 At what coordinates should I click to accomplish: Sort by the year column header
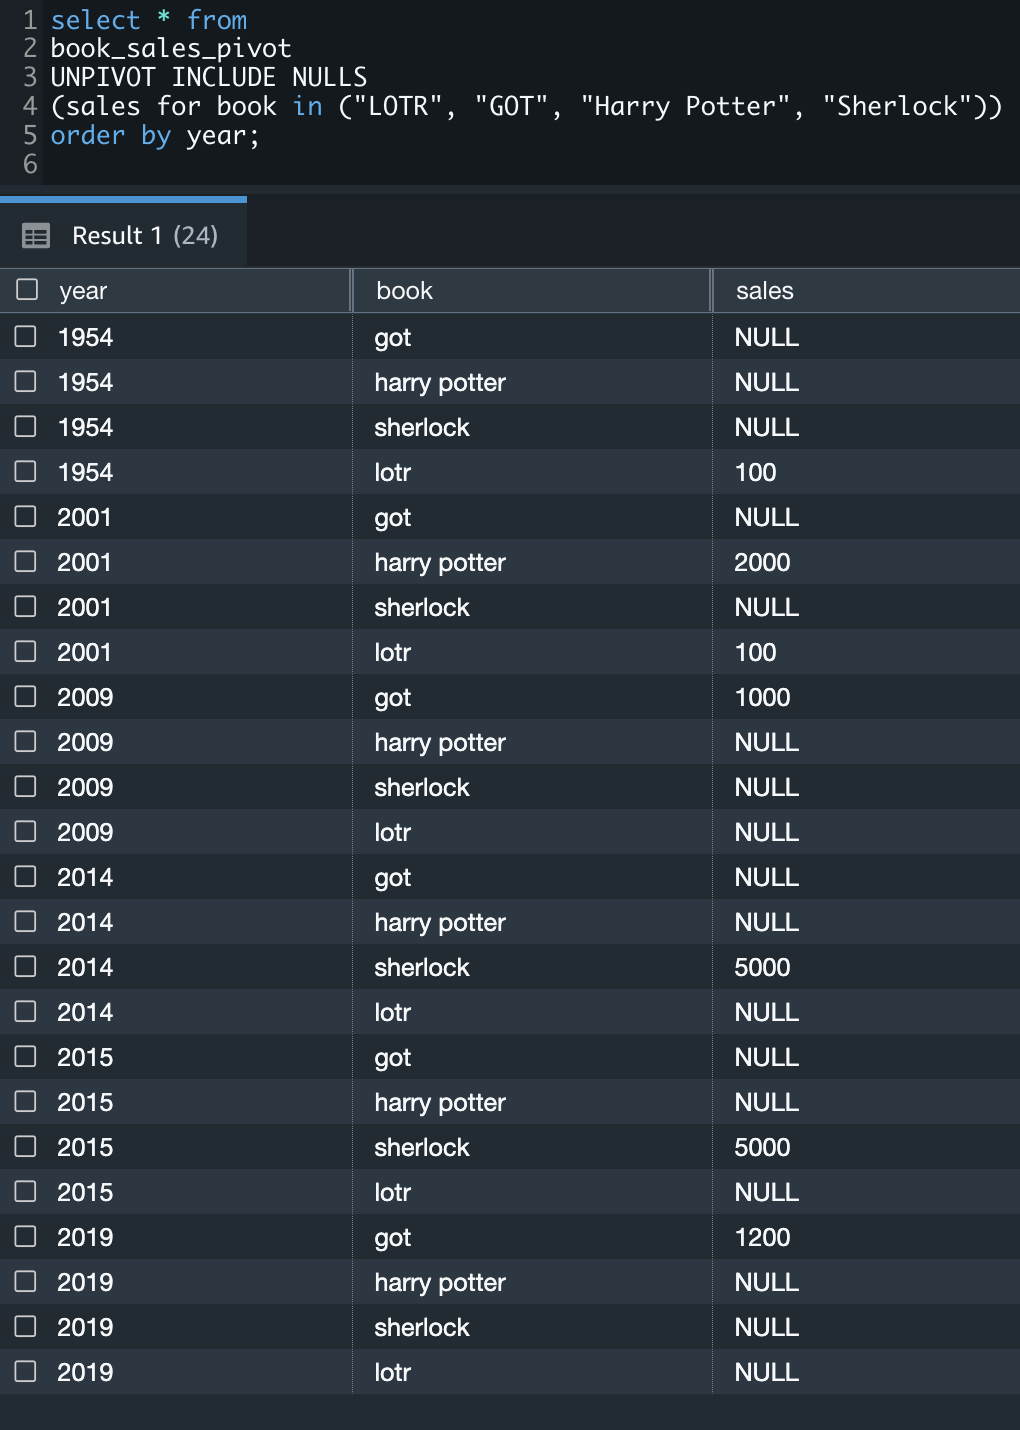(x=83, y=291)
